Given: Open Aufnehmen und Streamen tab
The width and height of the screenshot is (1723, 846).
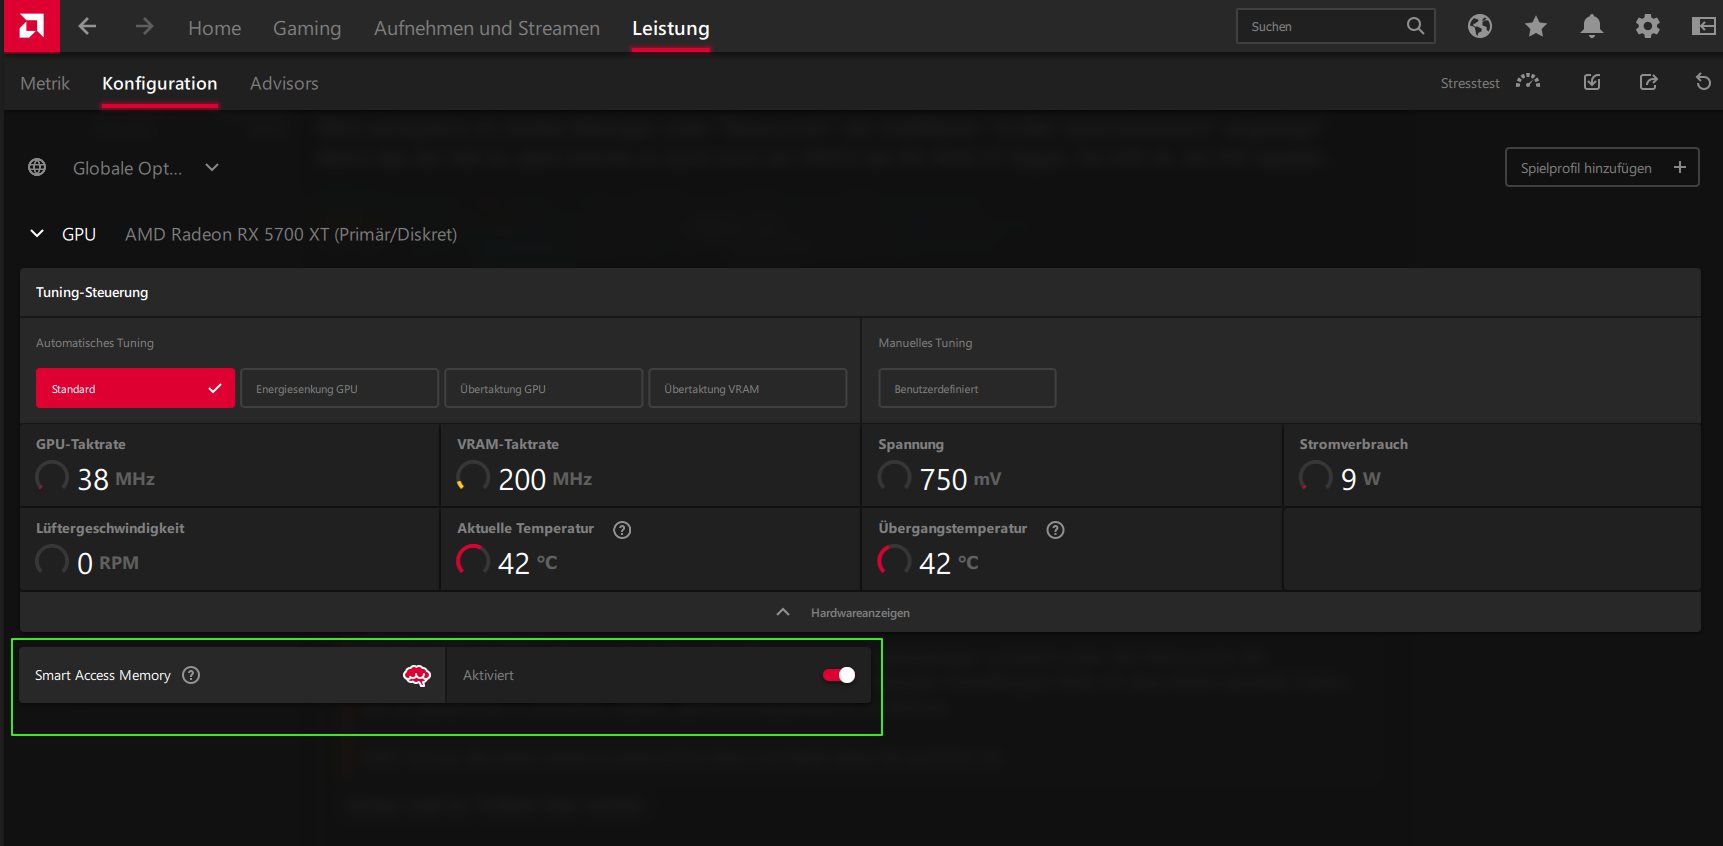Looking at the screenshot, I should (487, 28).
